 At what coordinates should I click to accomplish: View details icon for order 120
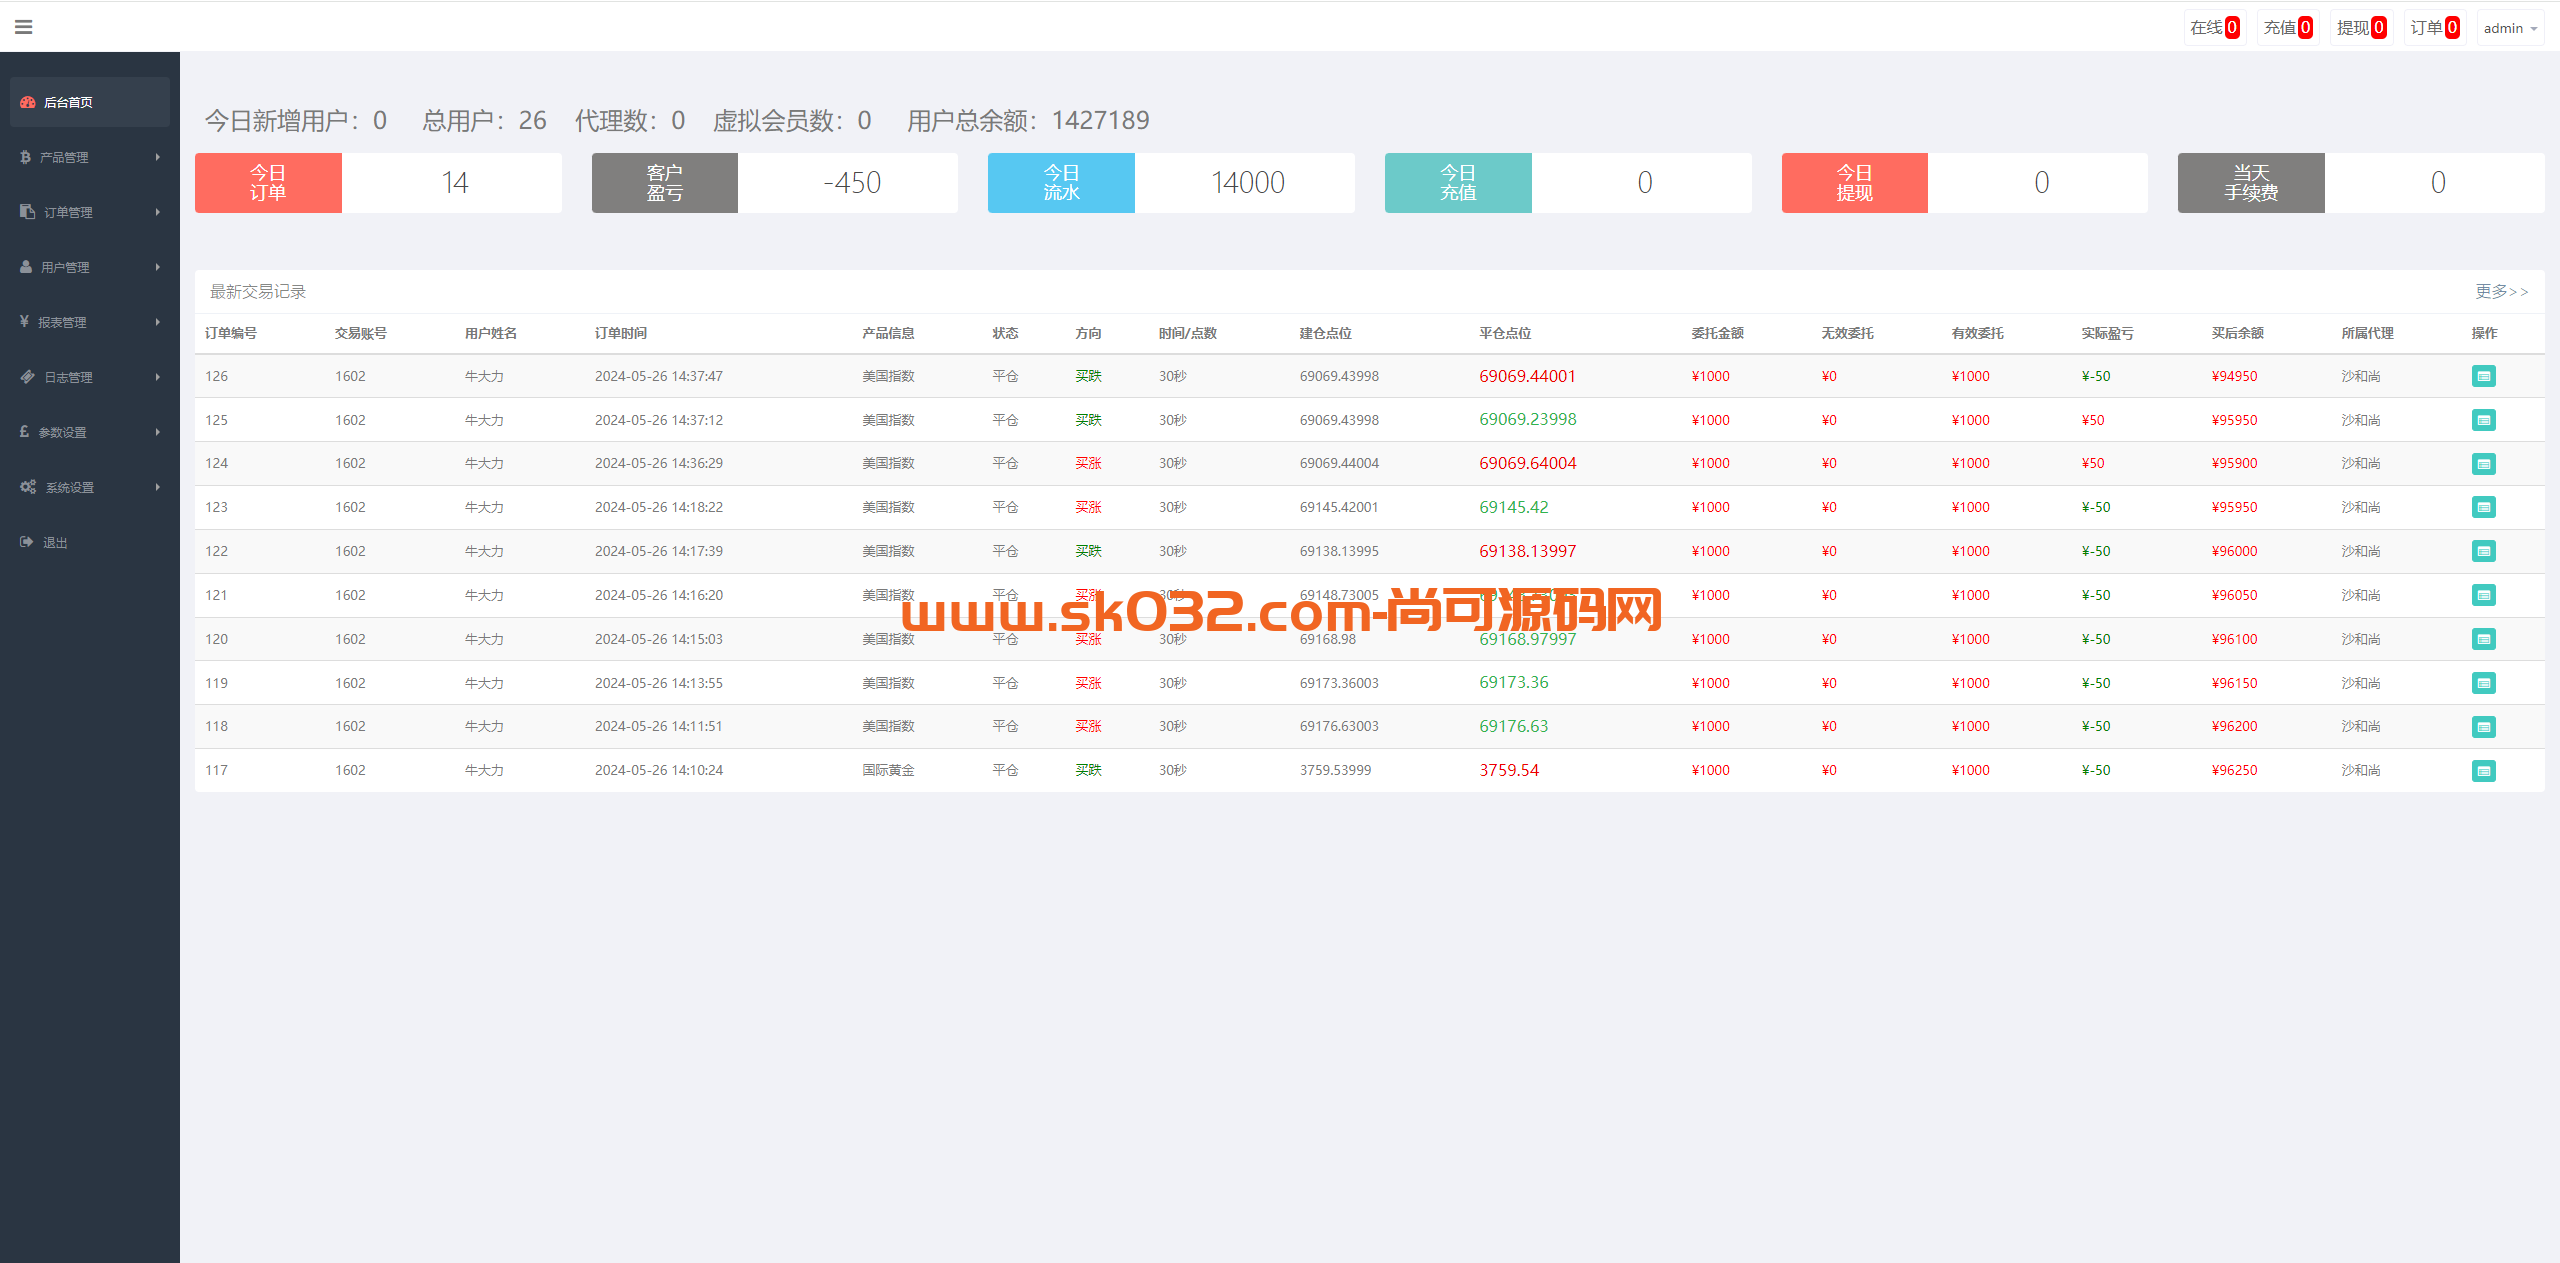point(2483,639)
